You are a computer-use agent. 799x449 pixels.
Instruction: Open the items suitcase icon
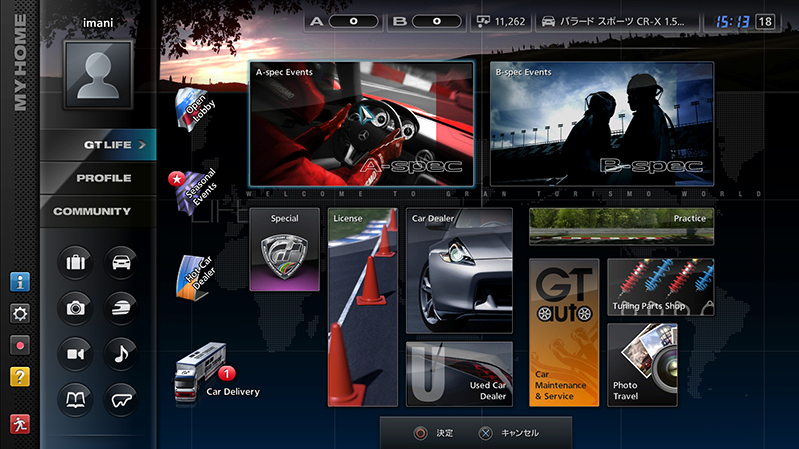(75, 262)
